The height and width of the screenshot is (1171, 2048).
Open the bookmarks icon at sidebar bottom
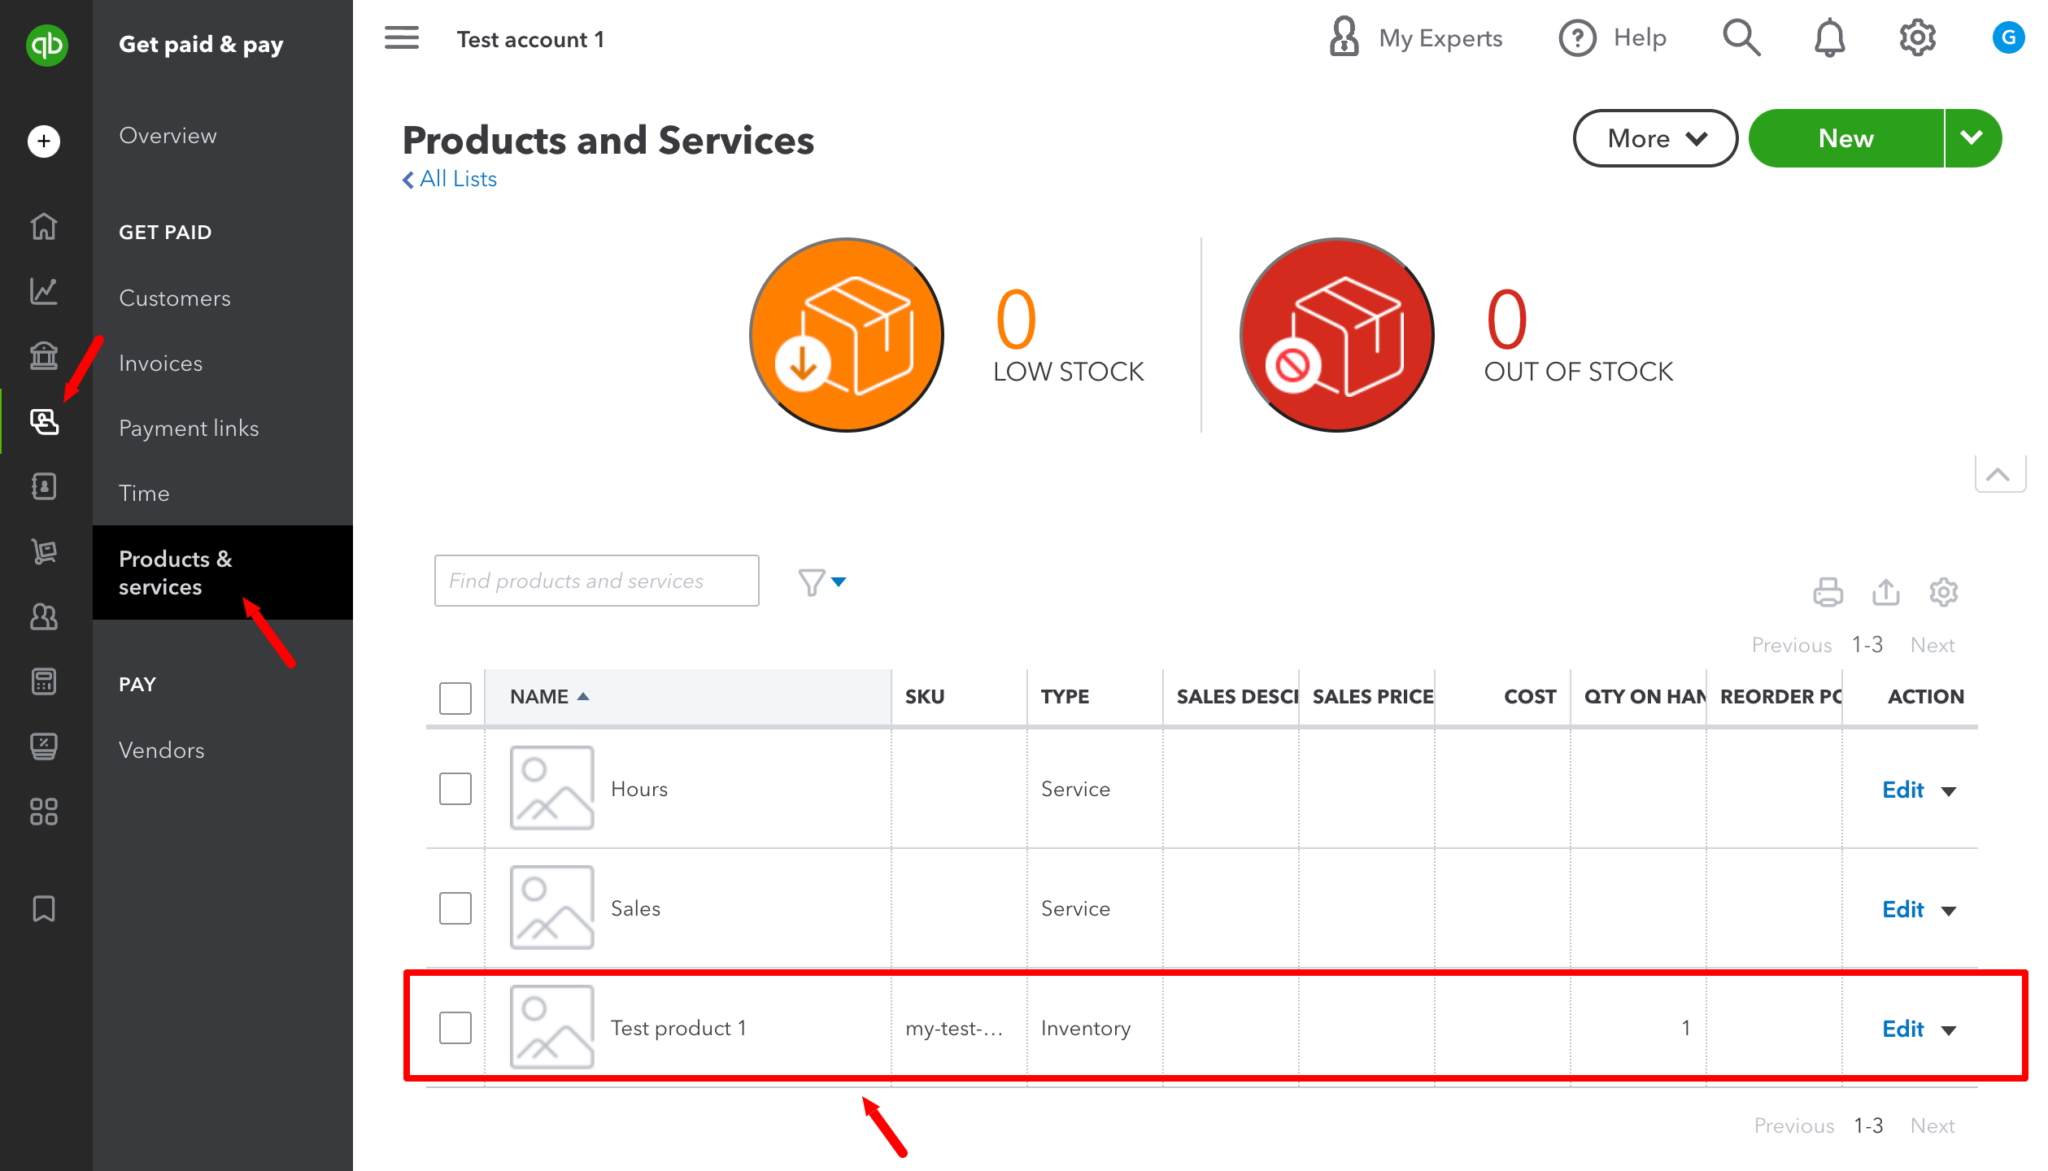pyautogui.click(x=44, y=908)
